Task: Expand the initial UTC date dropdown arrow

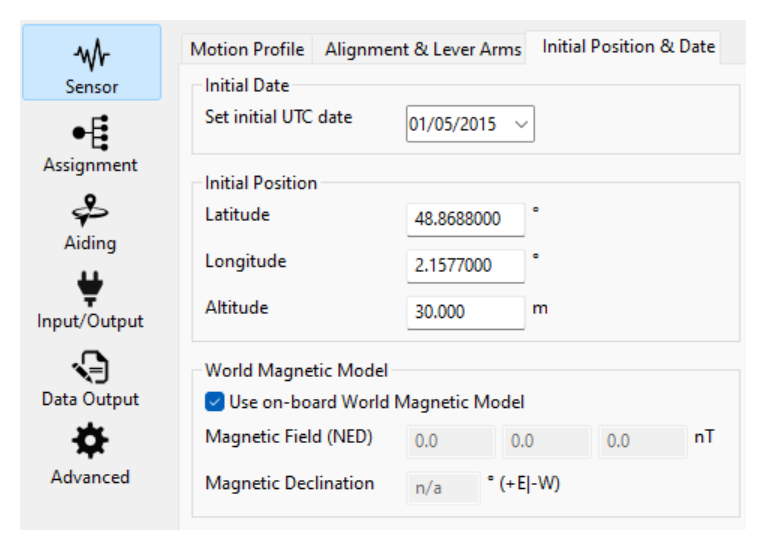Action: (x=521, y=124)
